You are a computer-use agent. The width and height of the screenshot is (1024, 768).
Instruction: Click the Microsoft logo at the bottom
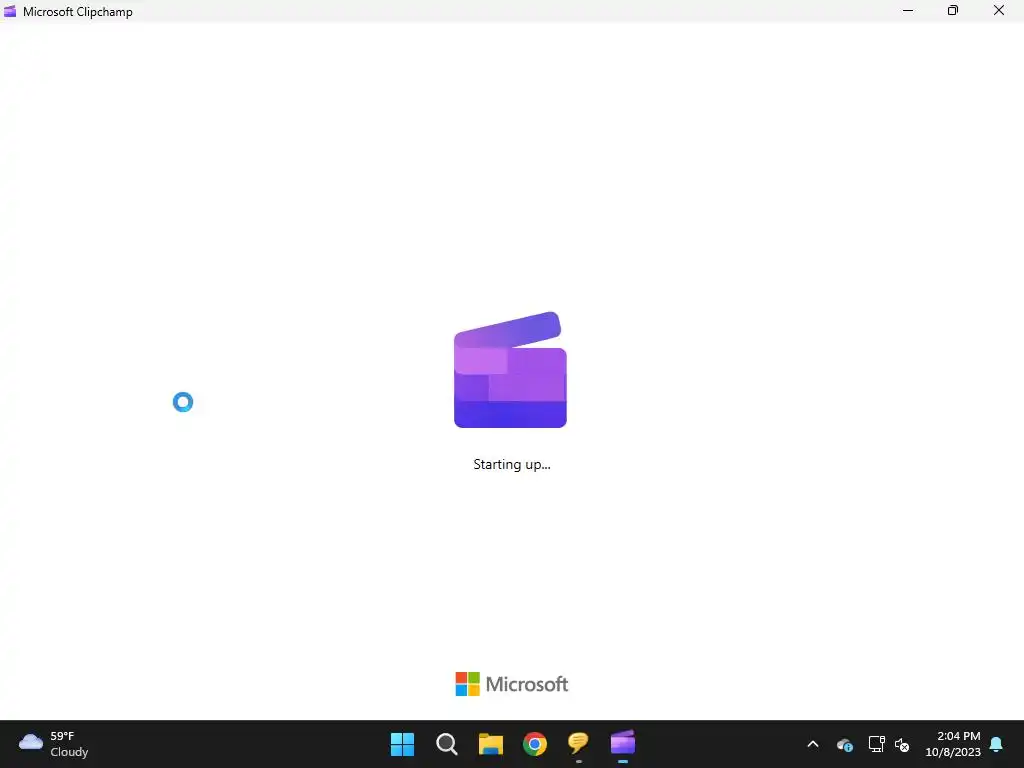(x=512, y=684)
